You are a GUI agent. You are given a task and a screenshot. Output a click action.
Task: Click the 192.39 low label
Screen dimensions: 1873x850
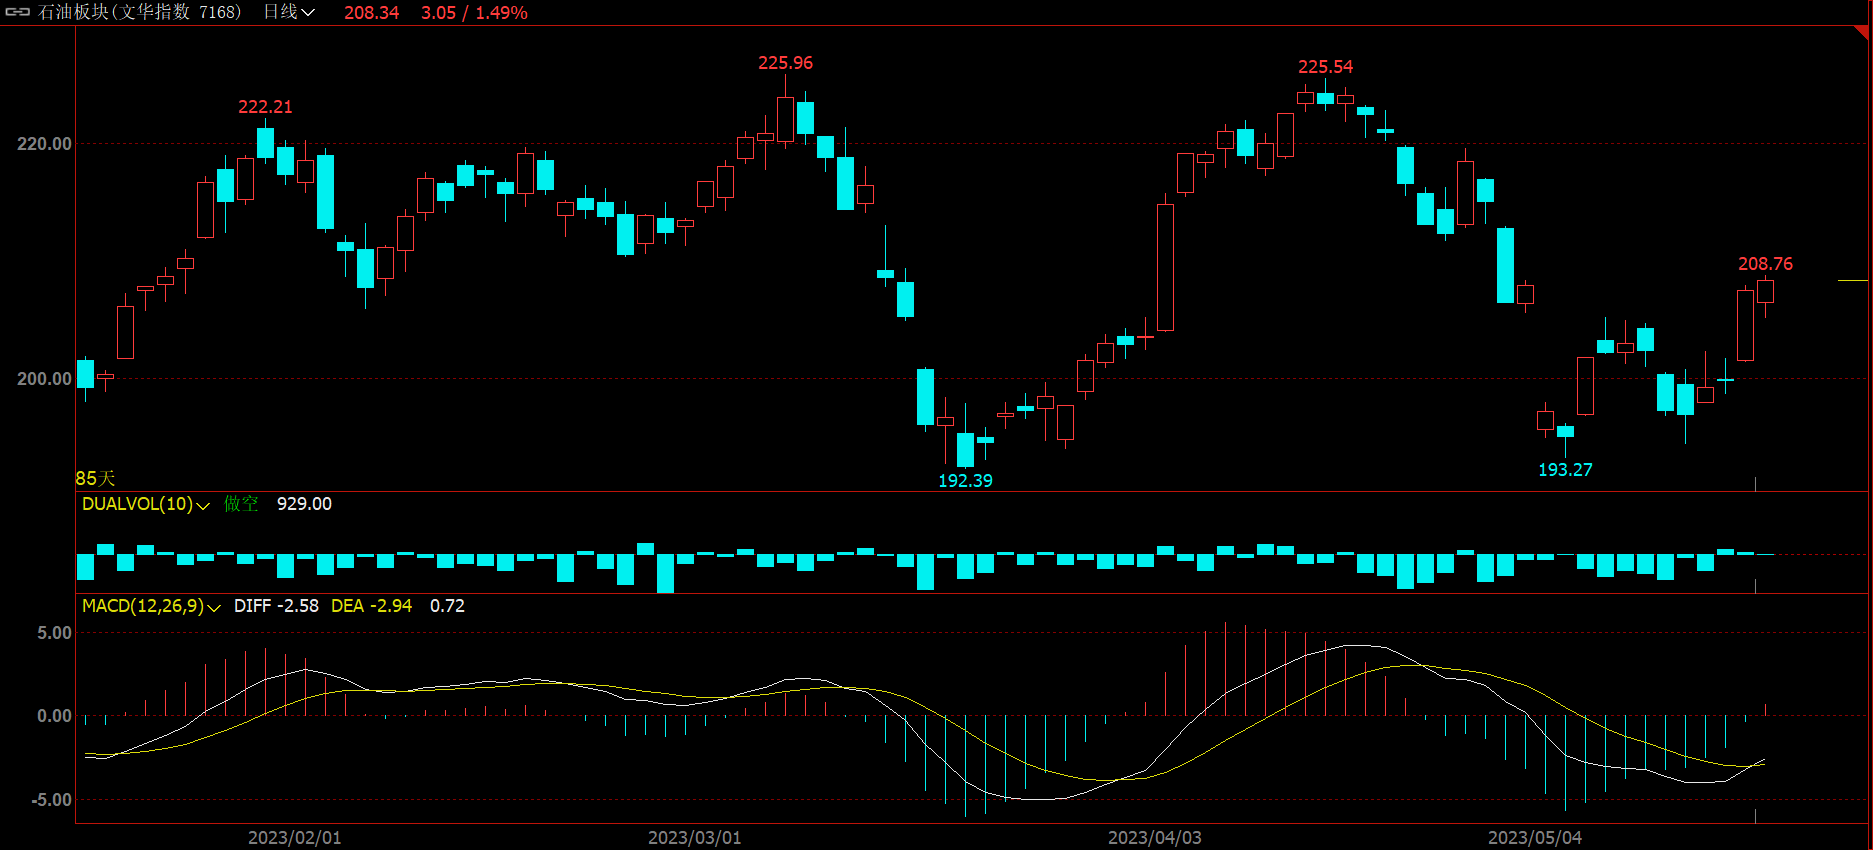(x=965, y=481)
